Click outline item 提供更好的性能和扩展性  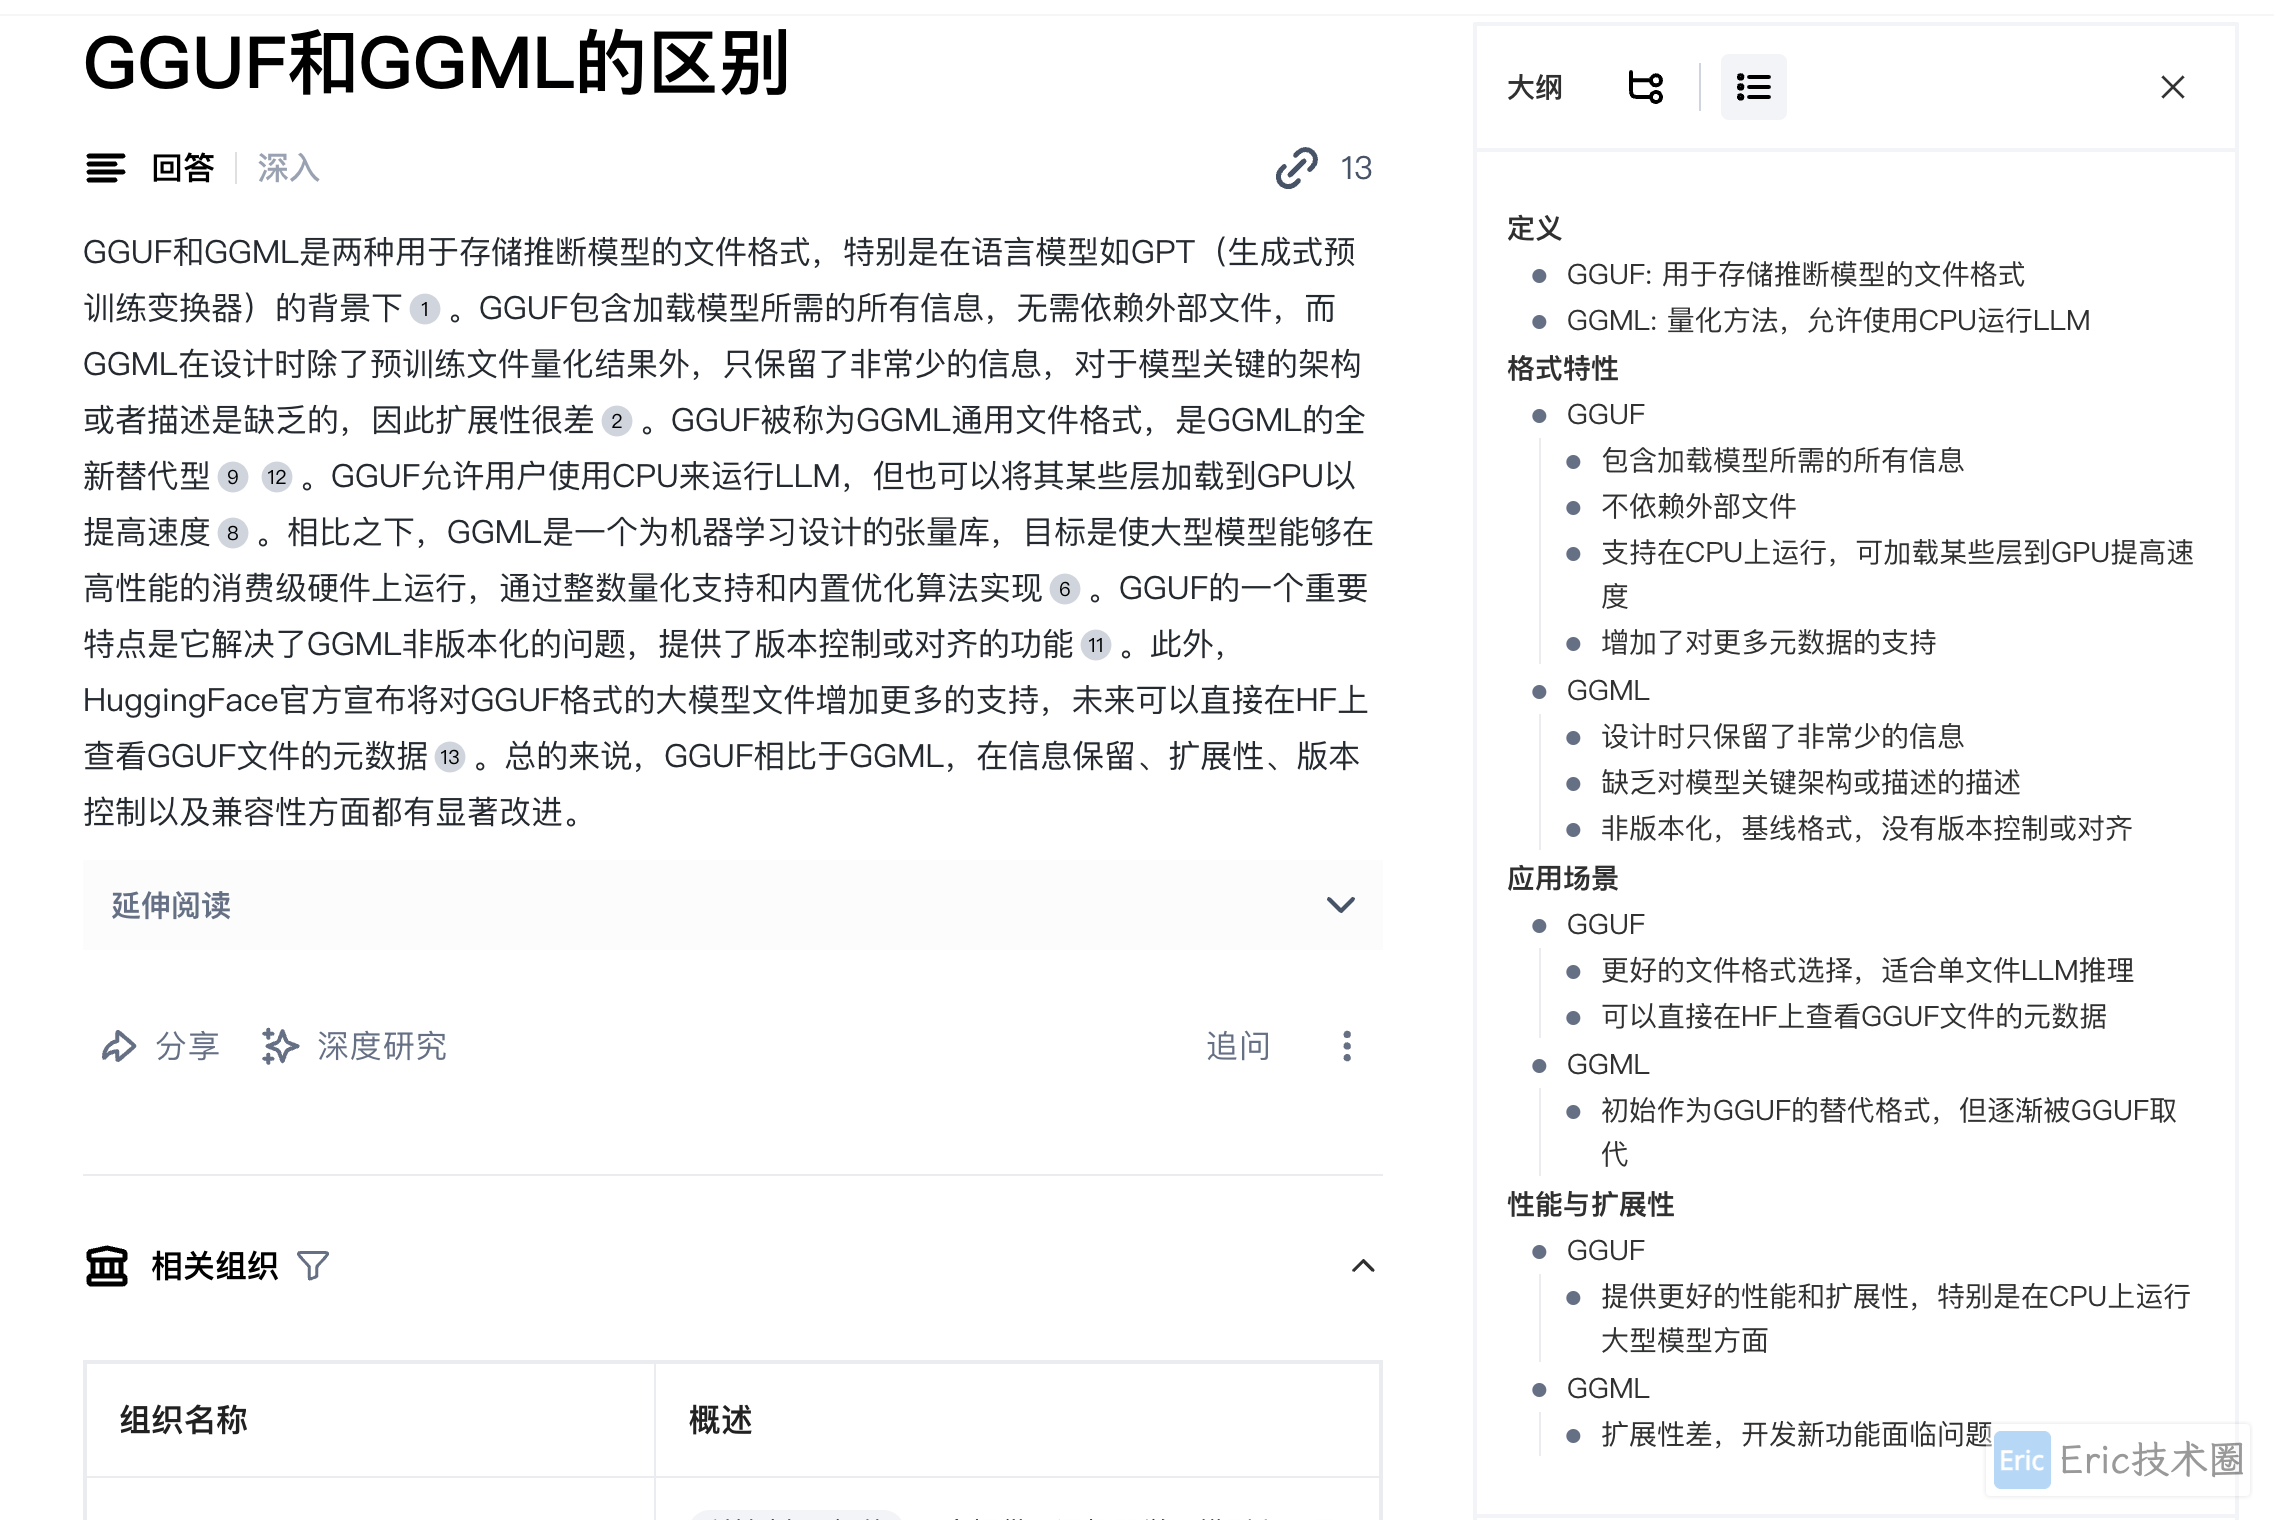[1896, 1318]
